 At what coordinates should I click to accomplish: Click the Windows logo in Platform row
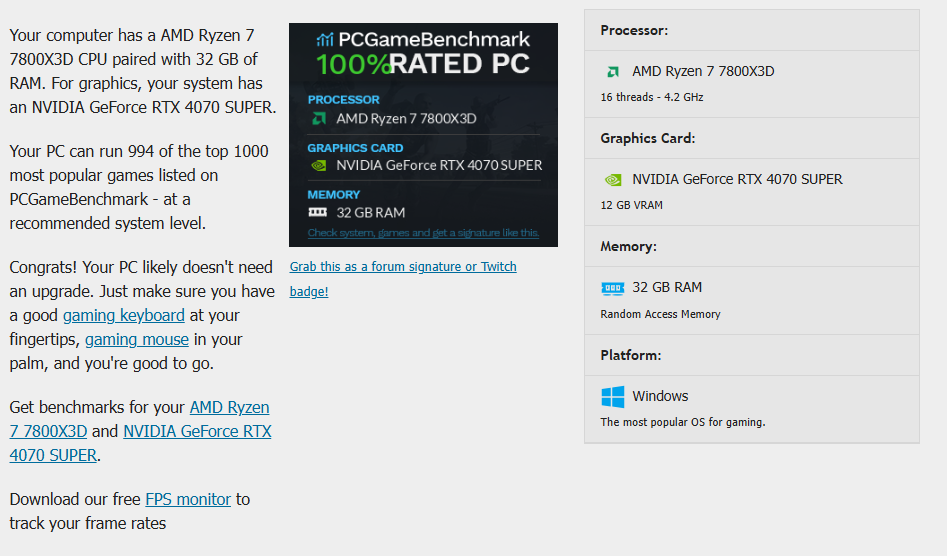pos(612,397)
